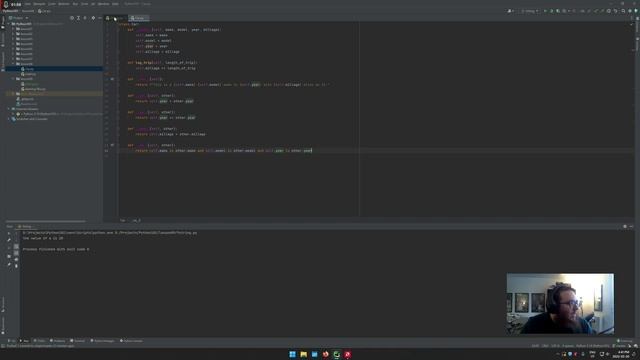The image size is (640, 360).
Task: Click the rollback arrow icon in top toolbar
Action: (x=616, y=11)
